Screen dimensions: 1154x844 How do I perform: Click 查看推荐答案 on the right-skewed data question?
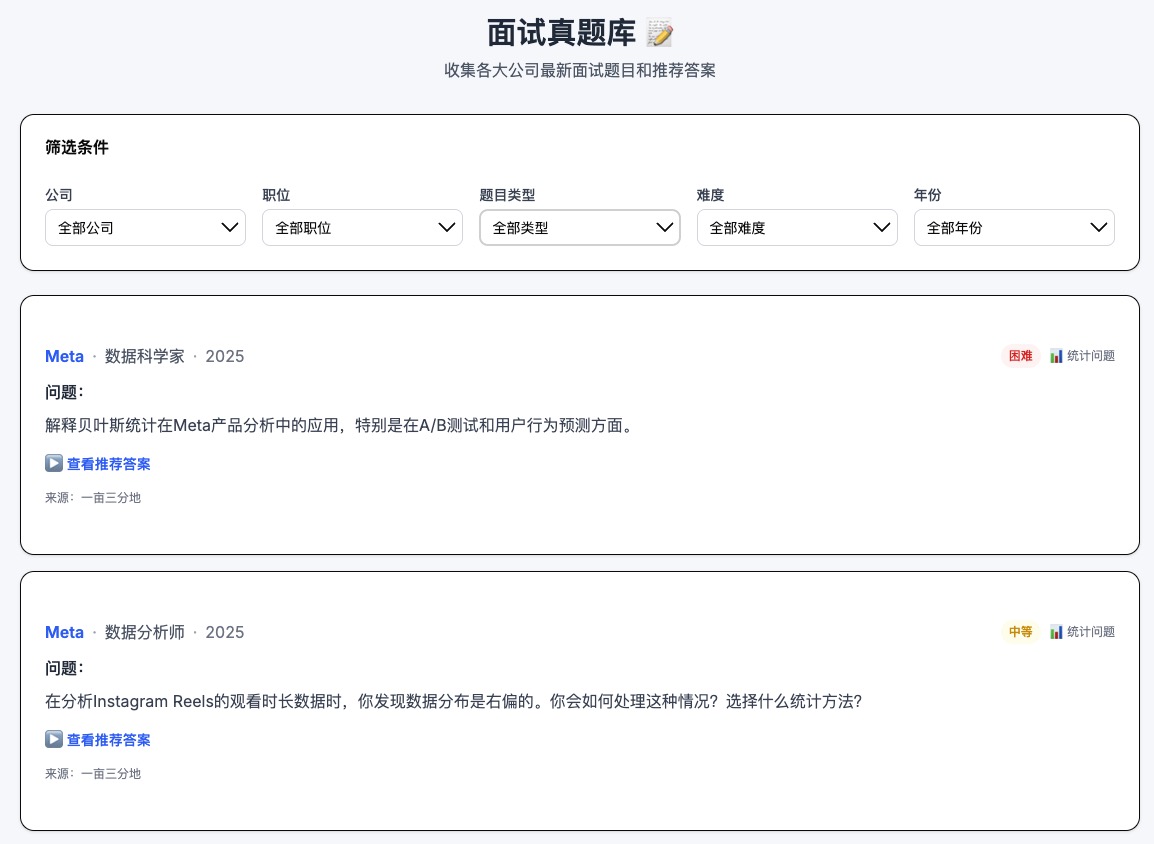click(x=108, y=739)
